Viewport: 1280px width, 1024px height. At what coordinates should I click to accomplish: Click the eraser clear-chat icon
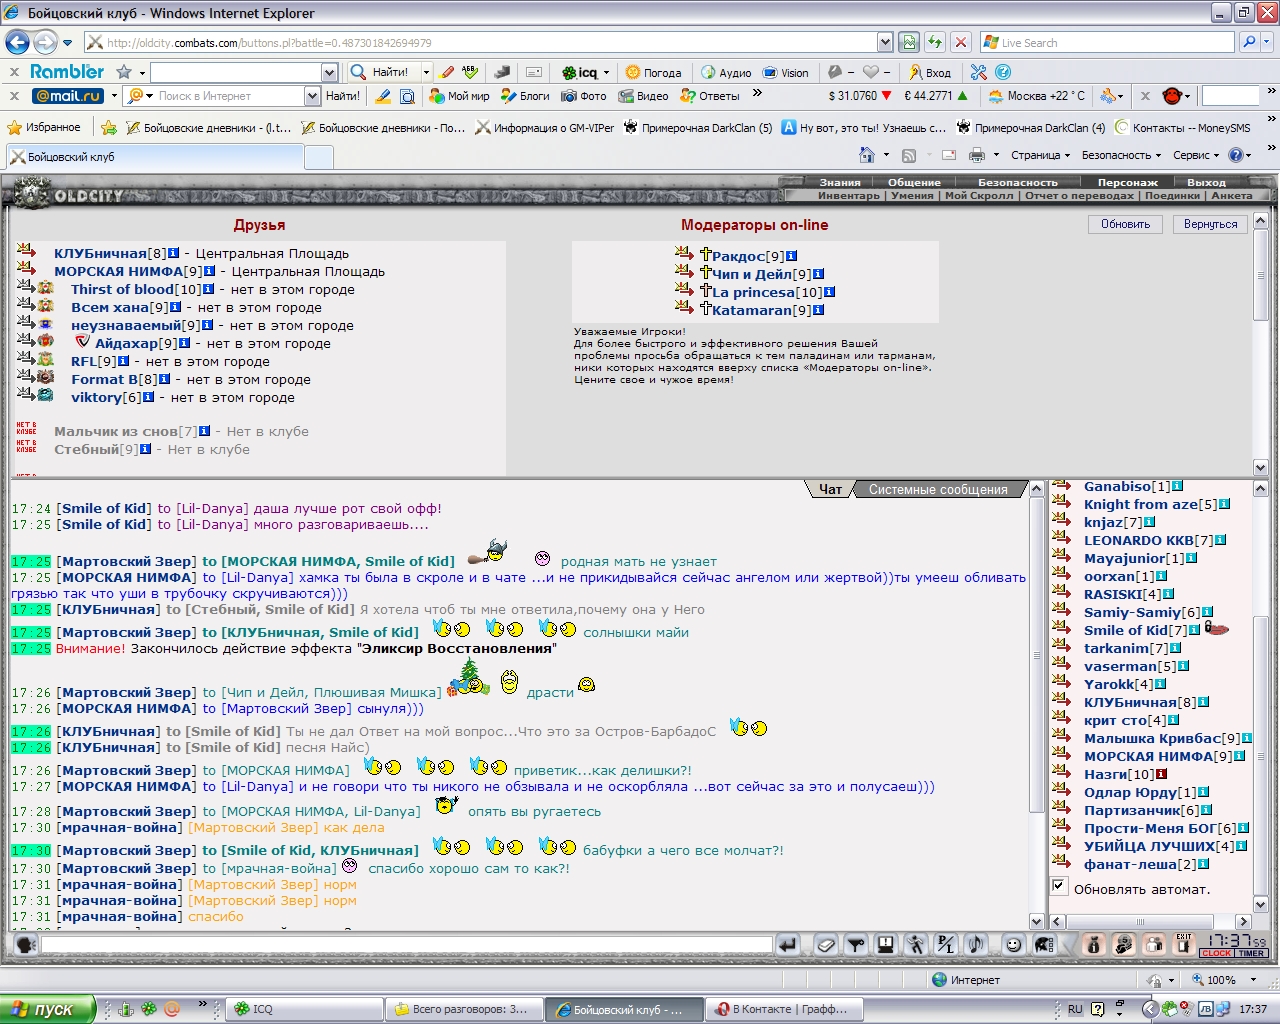coord(826,944)
